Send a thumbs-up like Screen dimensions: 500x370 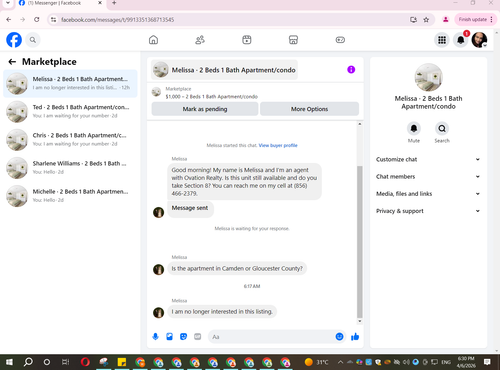coord(355,337)
